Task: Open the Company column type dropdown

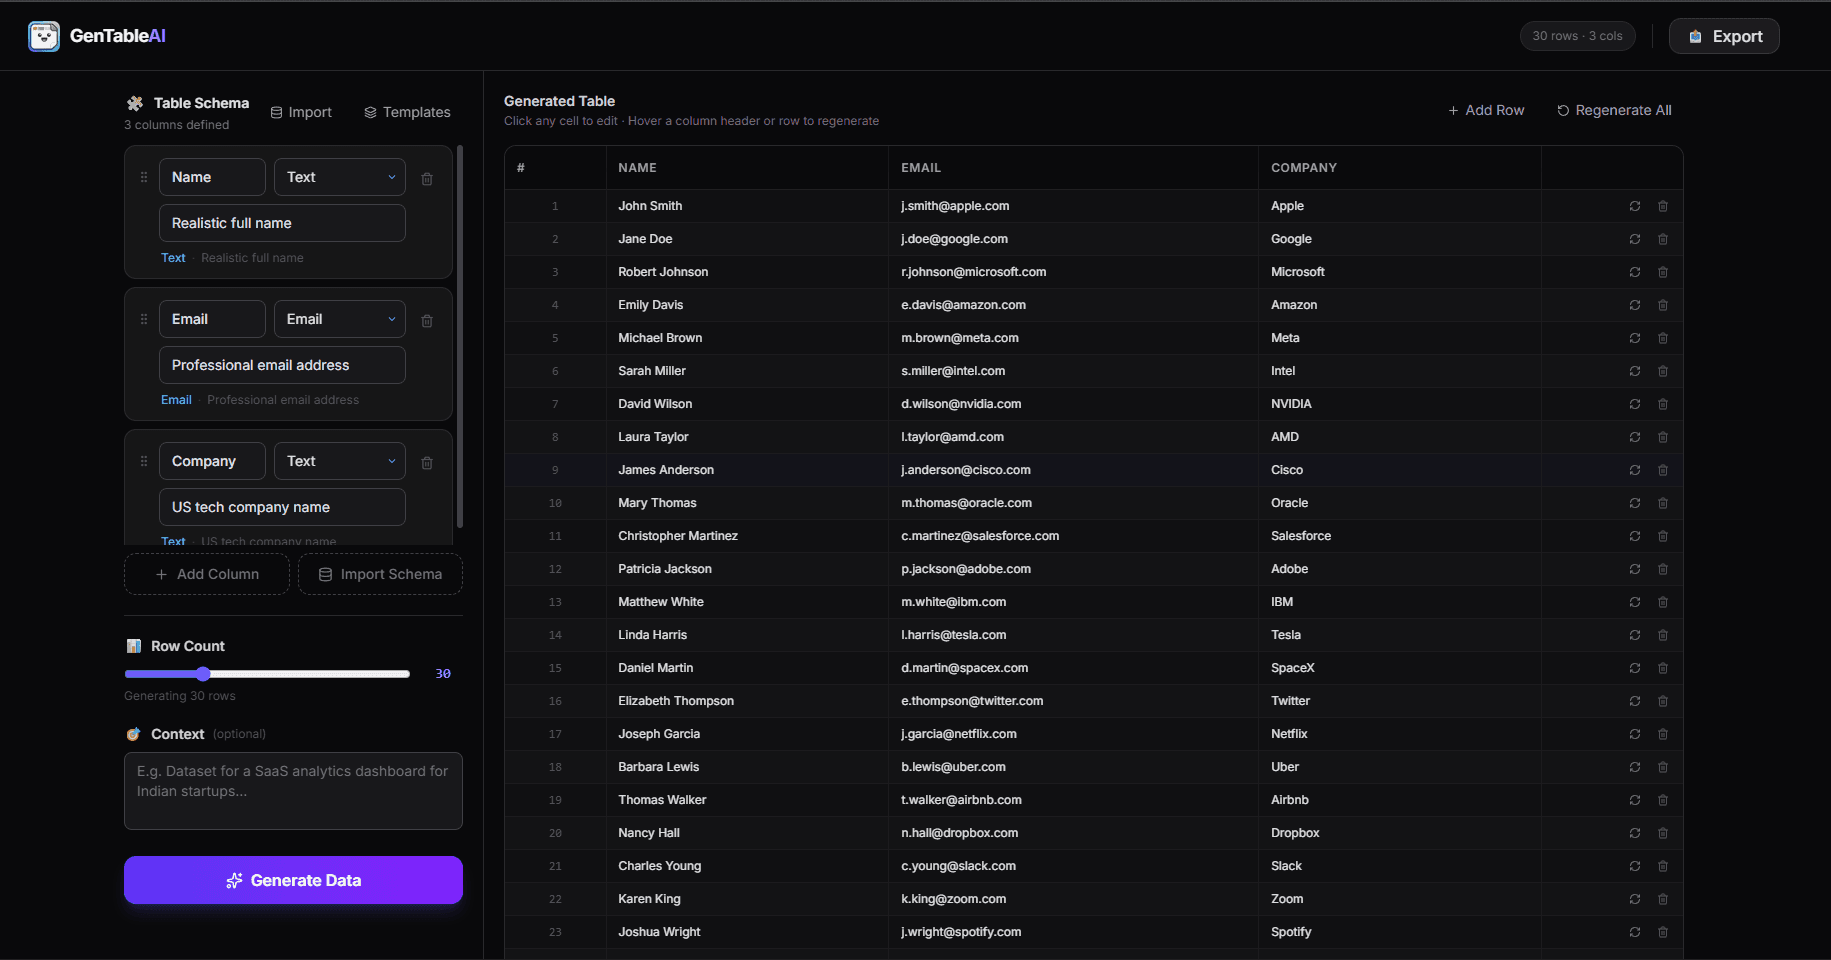Action: 339,460
